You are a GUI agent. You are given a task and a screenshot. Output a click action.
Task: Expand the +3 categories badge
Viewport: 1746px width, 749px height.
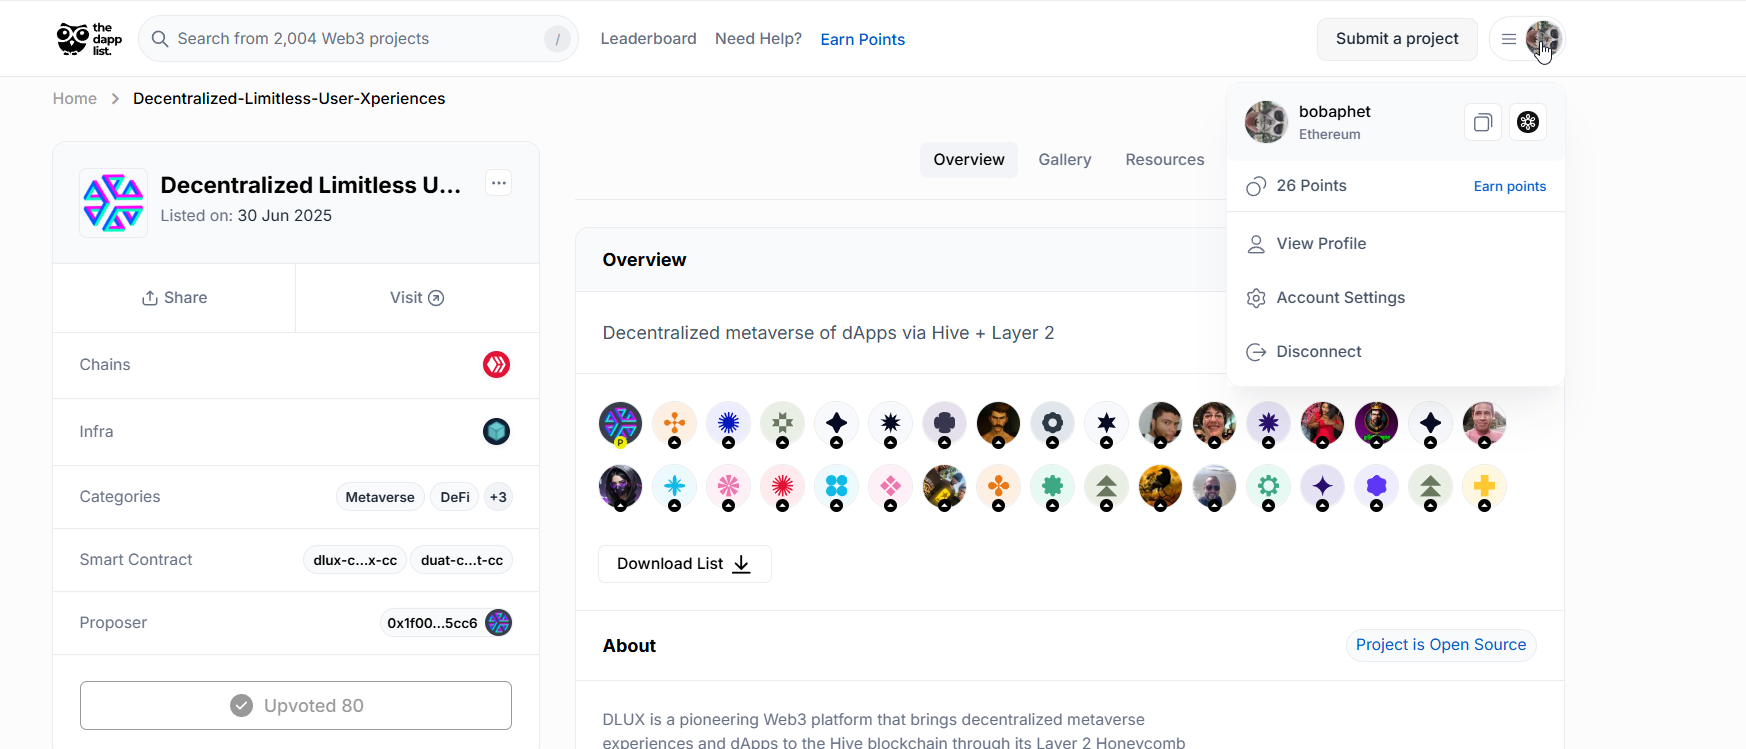click(x=498, y=497)
